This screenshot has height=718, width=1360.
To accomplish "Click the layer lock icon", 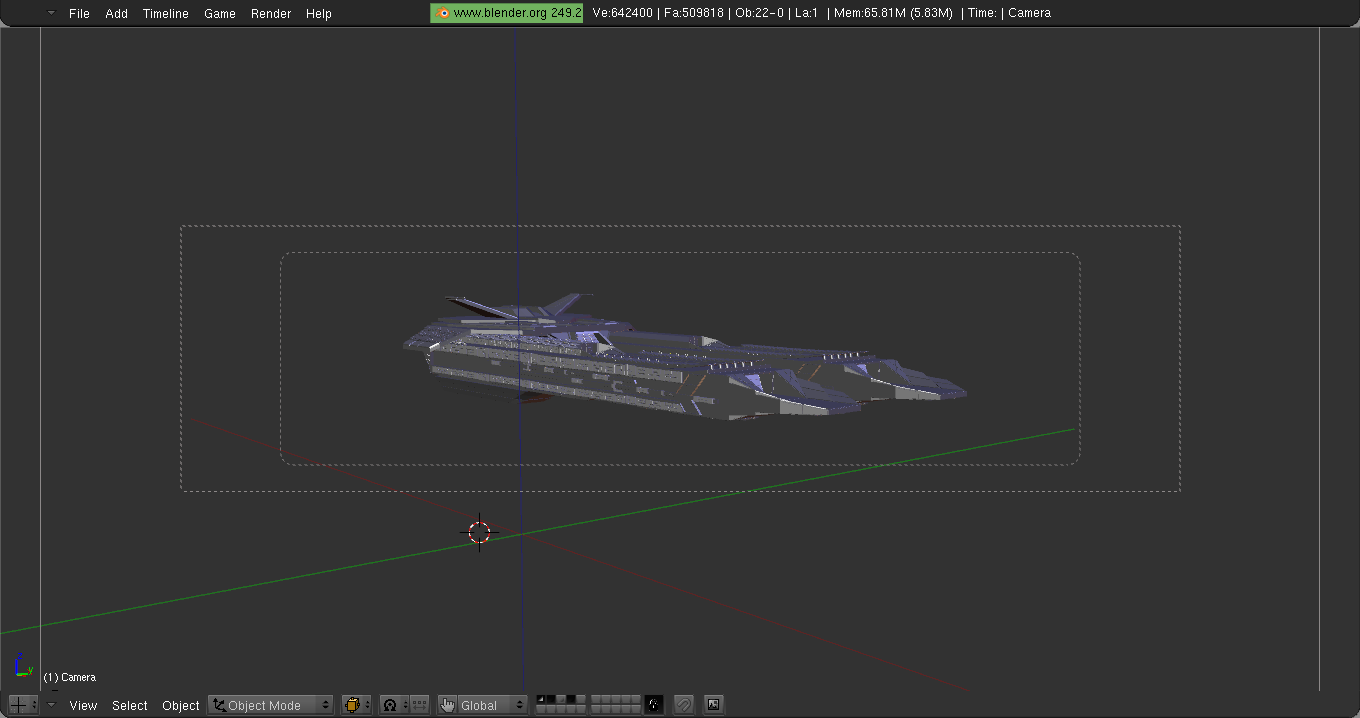I will click(x=654, y=705).
